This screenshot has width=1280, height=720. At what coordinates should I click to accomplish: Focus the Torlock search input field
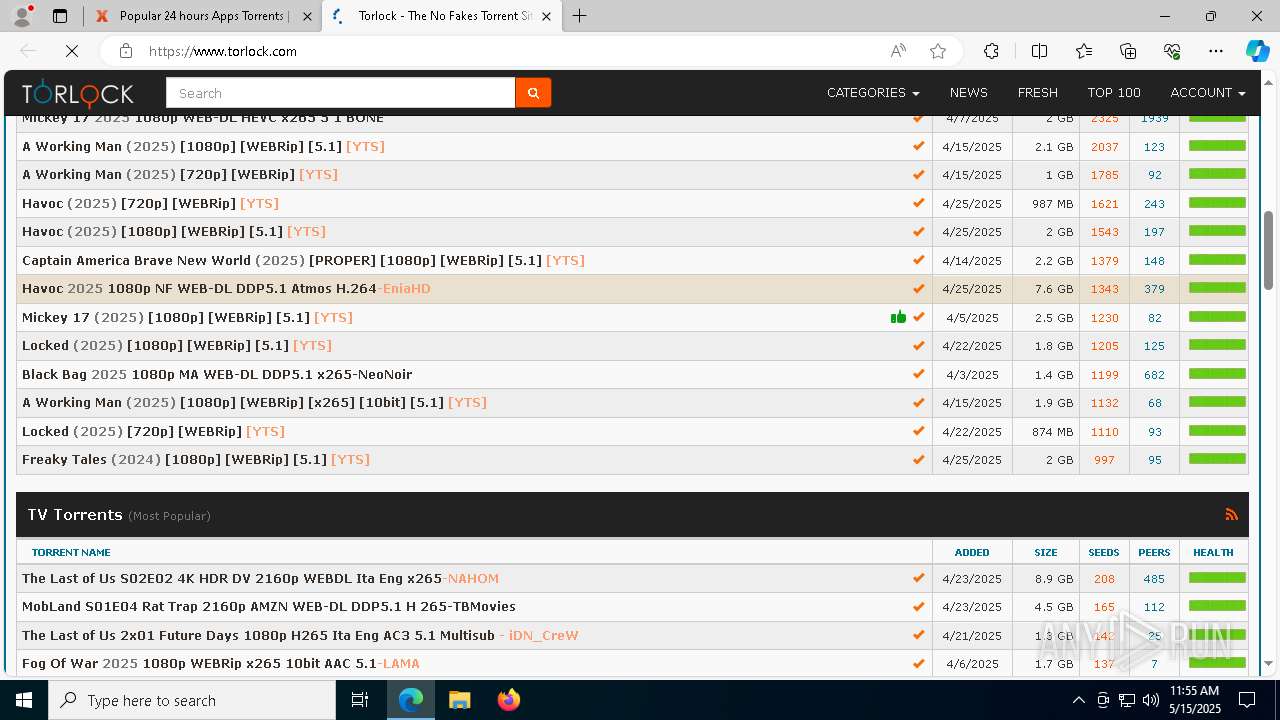click(x=340, y=93)
